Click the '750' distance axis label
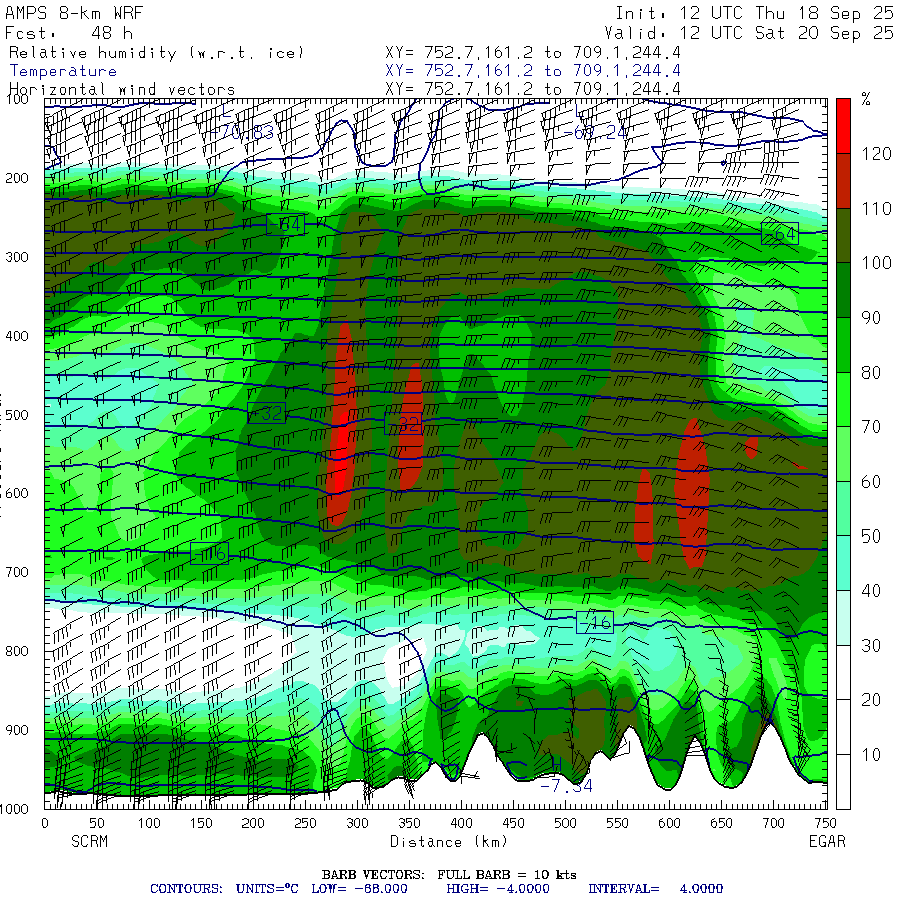Image resolution: width=900 pixels, height=900 pixels. tap(825, 823)
